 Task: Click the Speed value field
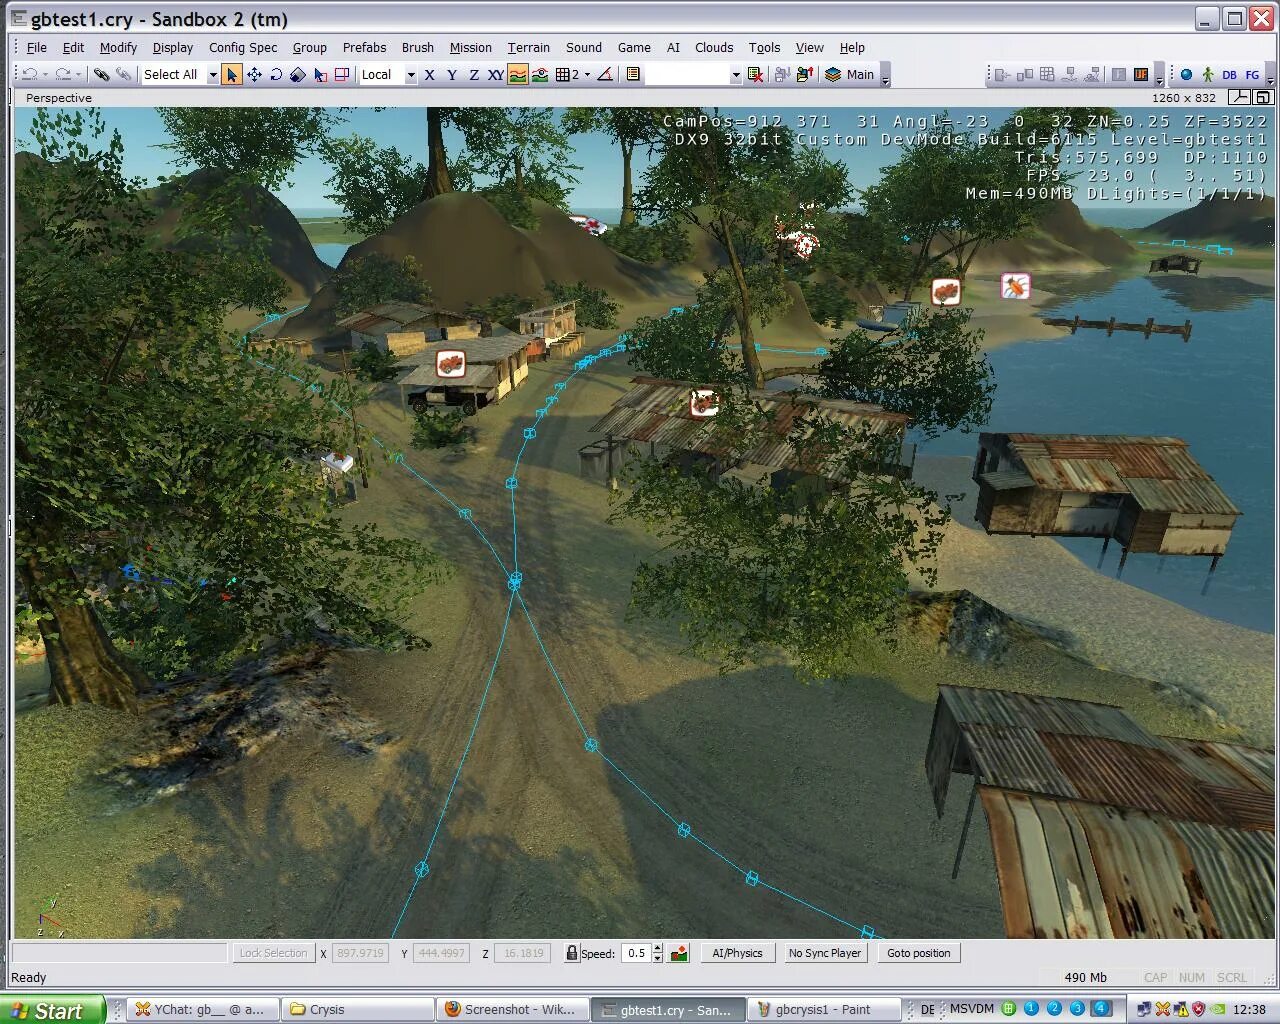coord(636,953)
